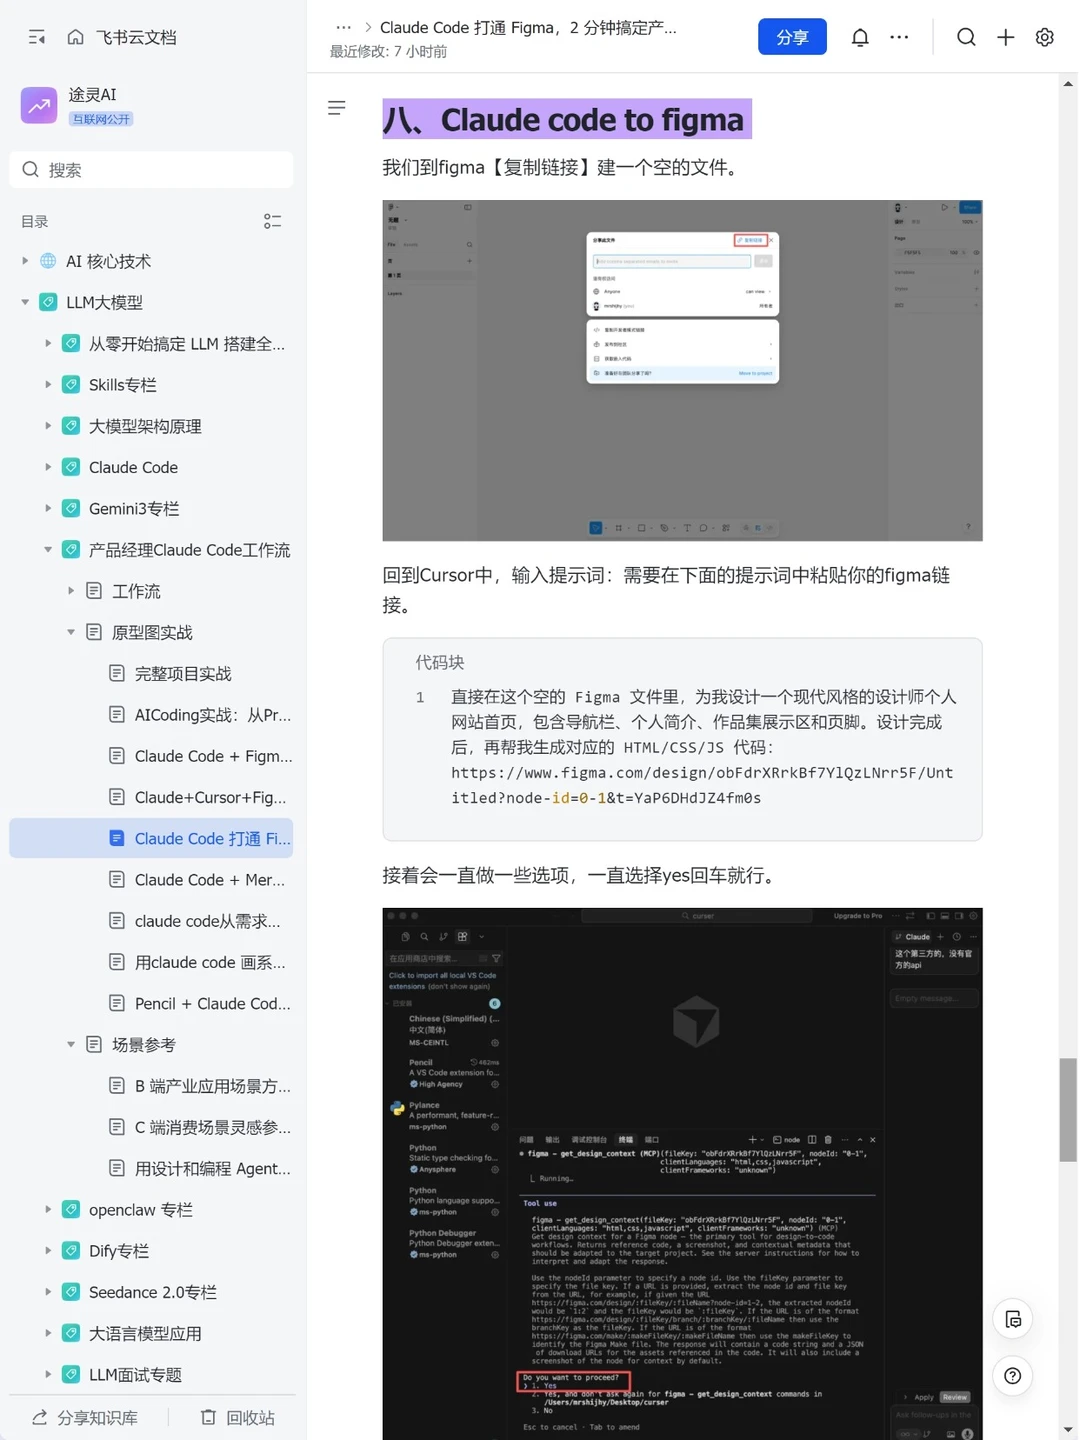
Task: Toggle the 目录 collapse-all icon
Action: (x=272, y=221)
